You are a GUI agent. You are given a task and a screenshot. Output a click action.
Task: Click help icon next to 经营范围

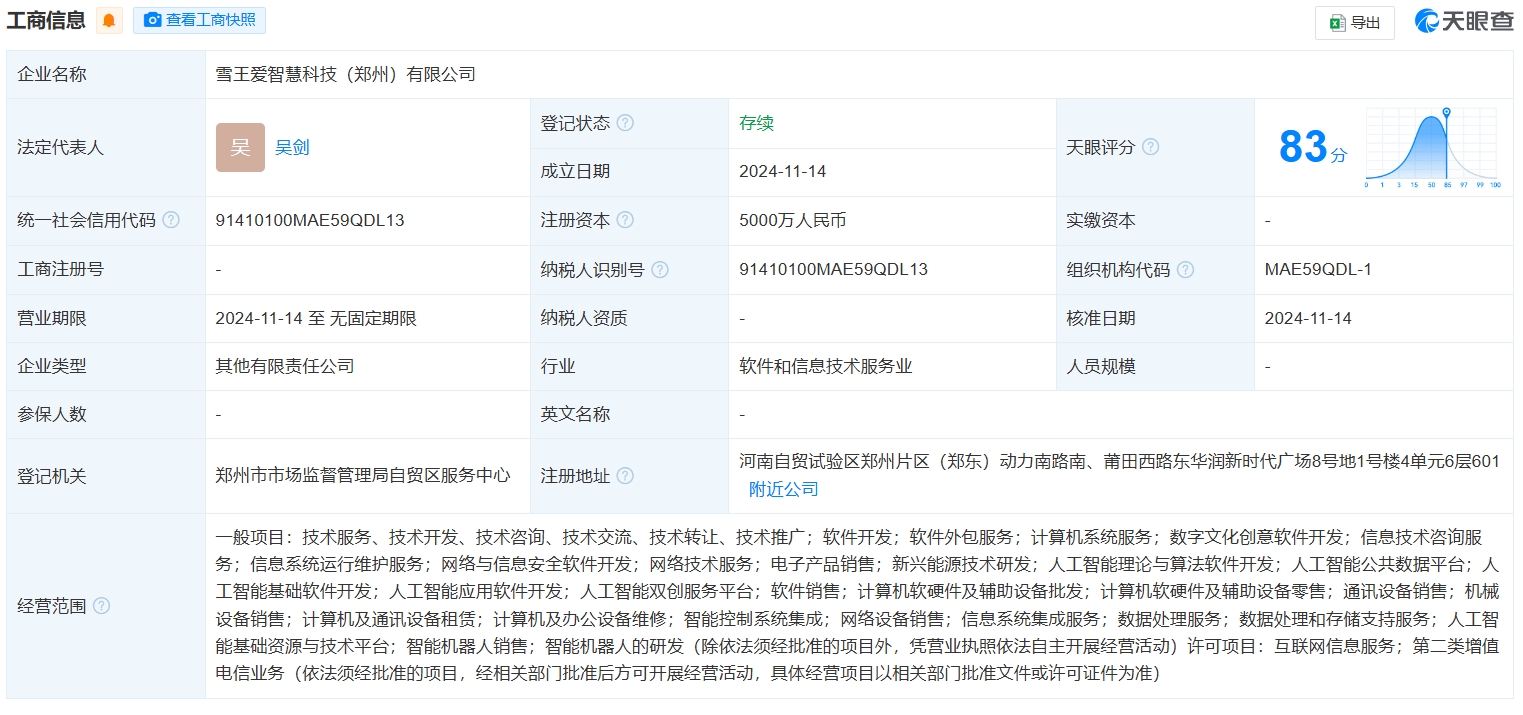coord(101,606)
